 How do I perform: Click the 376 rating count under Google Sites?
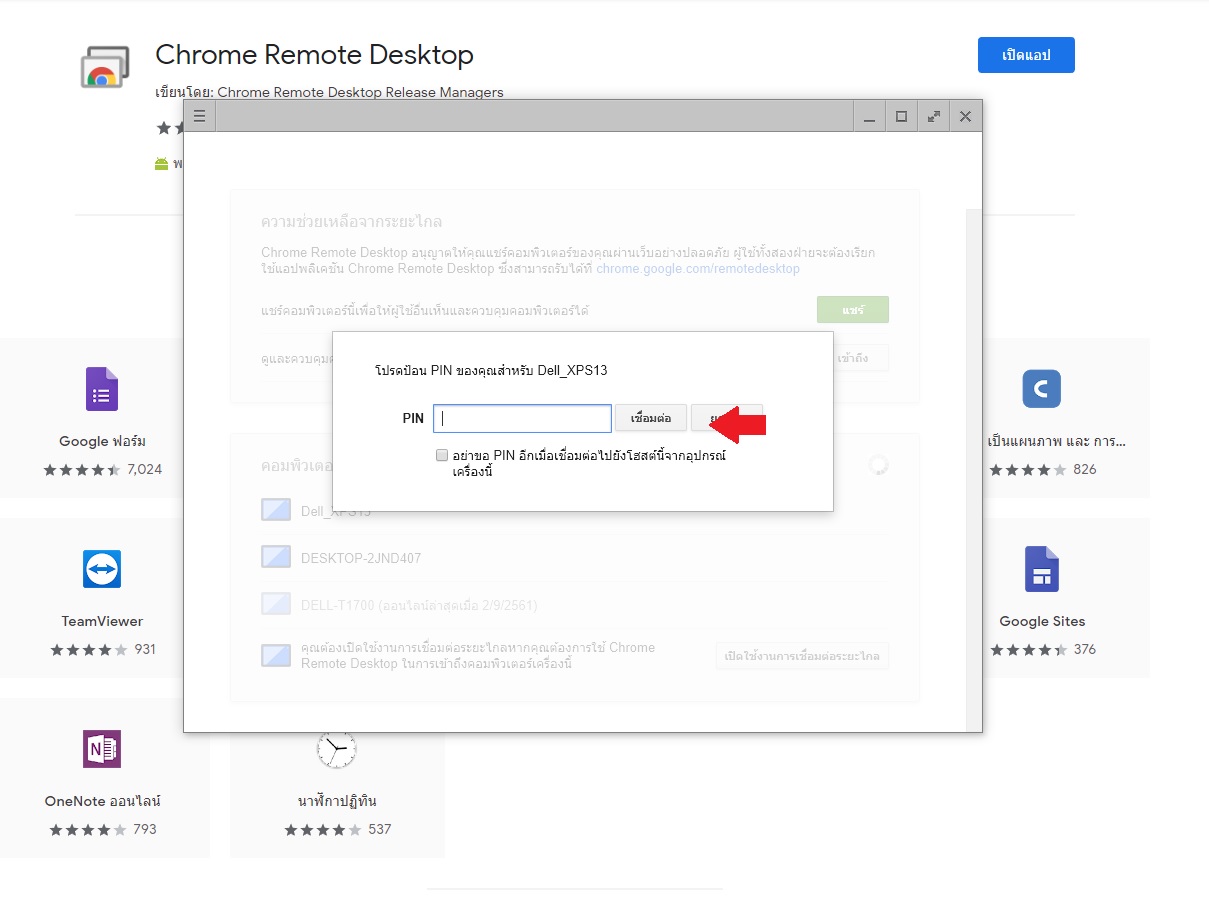[1085, 649]
